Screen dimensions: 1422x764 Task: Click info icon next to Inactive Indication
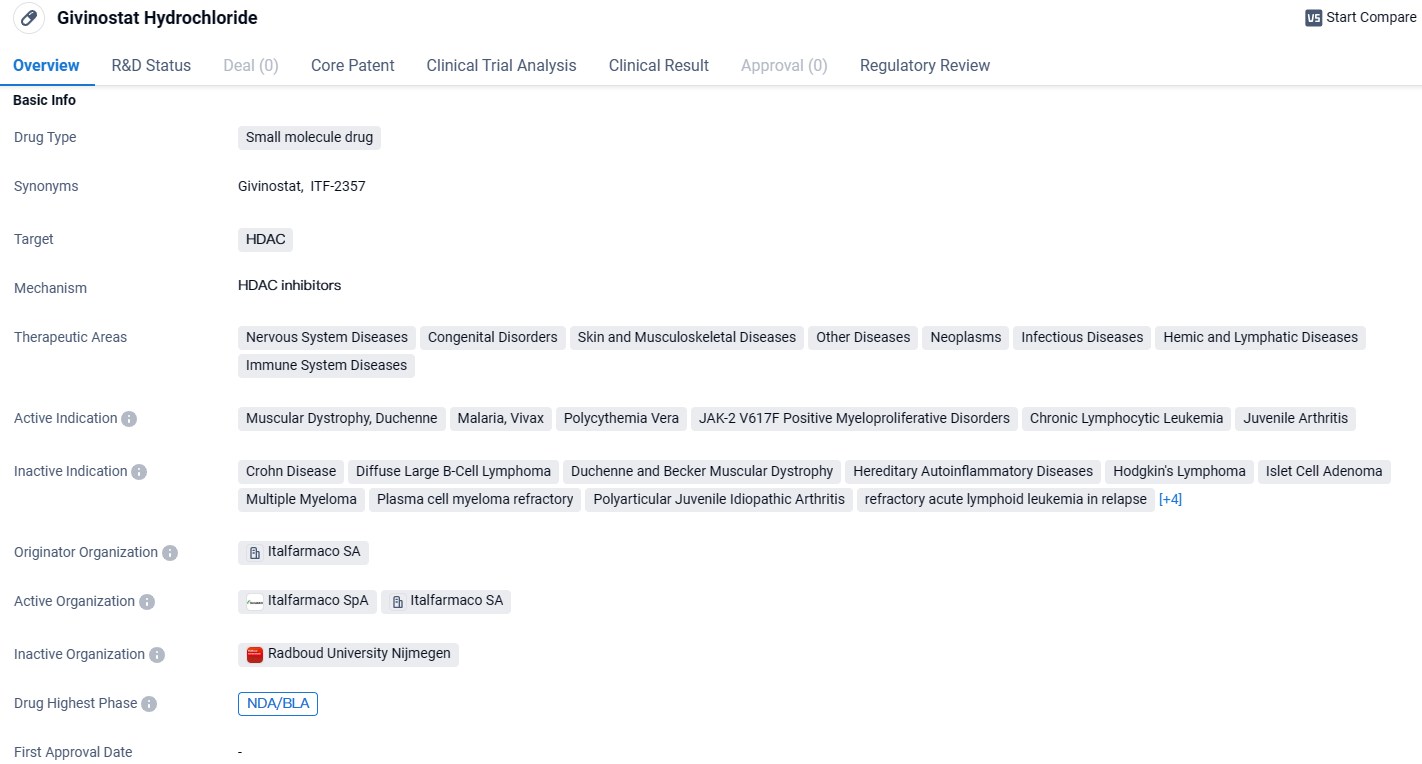(x=139, y=472)
